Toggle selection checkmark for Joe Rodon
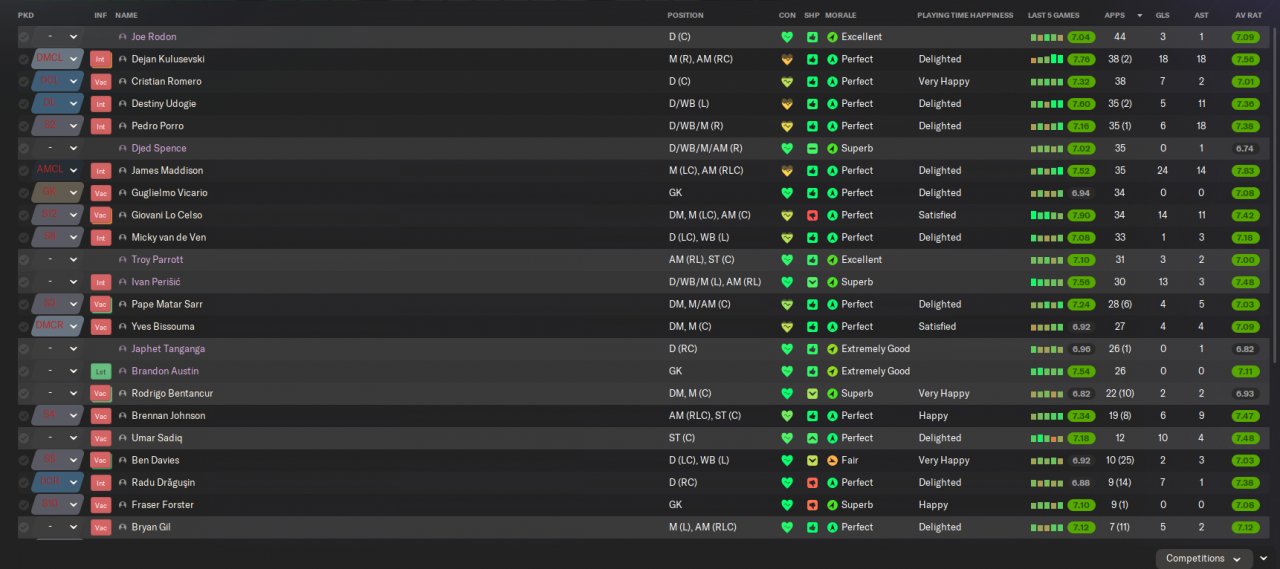Viewport: 1280px width, 569px height. [24, 37]
